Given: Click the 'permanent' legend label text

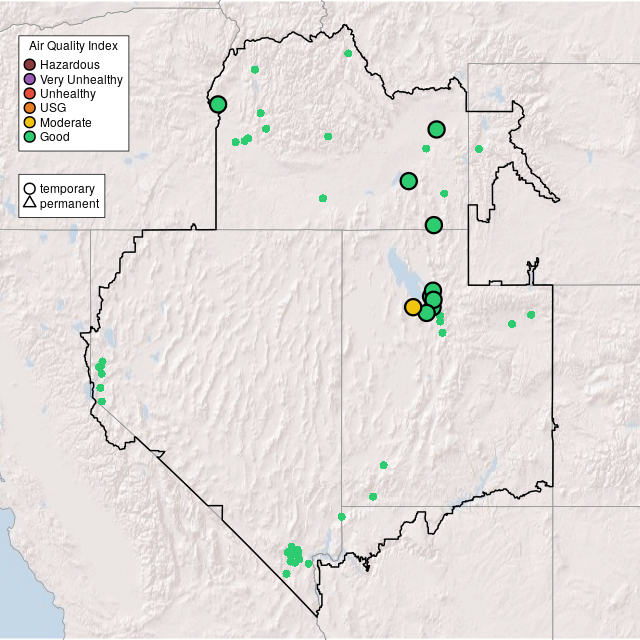Looking at the screenshot, I should tap(69, 204).
